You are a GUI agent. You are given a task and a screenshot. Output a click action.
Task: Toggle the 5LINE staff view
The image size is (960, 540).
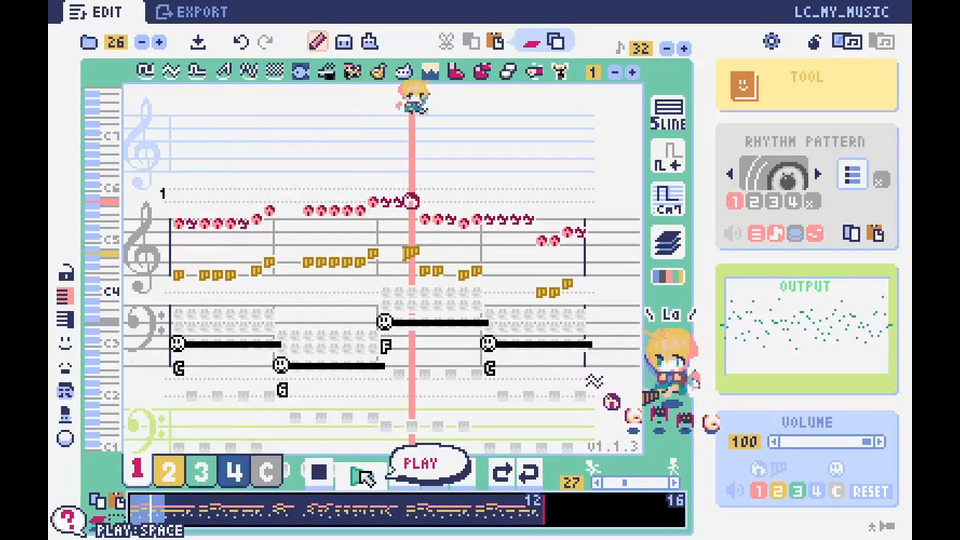[x=668, y=114]
